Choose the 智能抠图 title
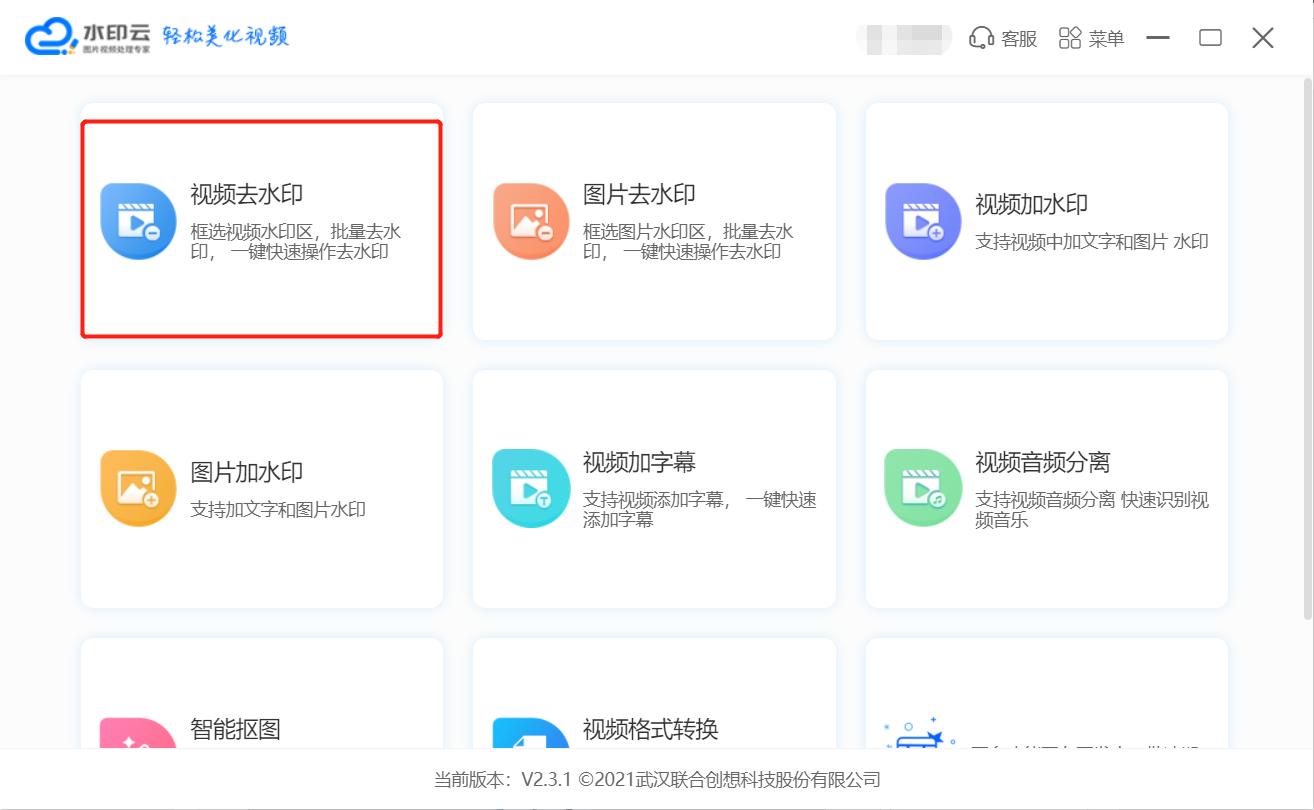The height and width of the screenshot is (810, 1314). (235, 729)
